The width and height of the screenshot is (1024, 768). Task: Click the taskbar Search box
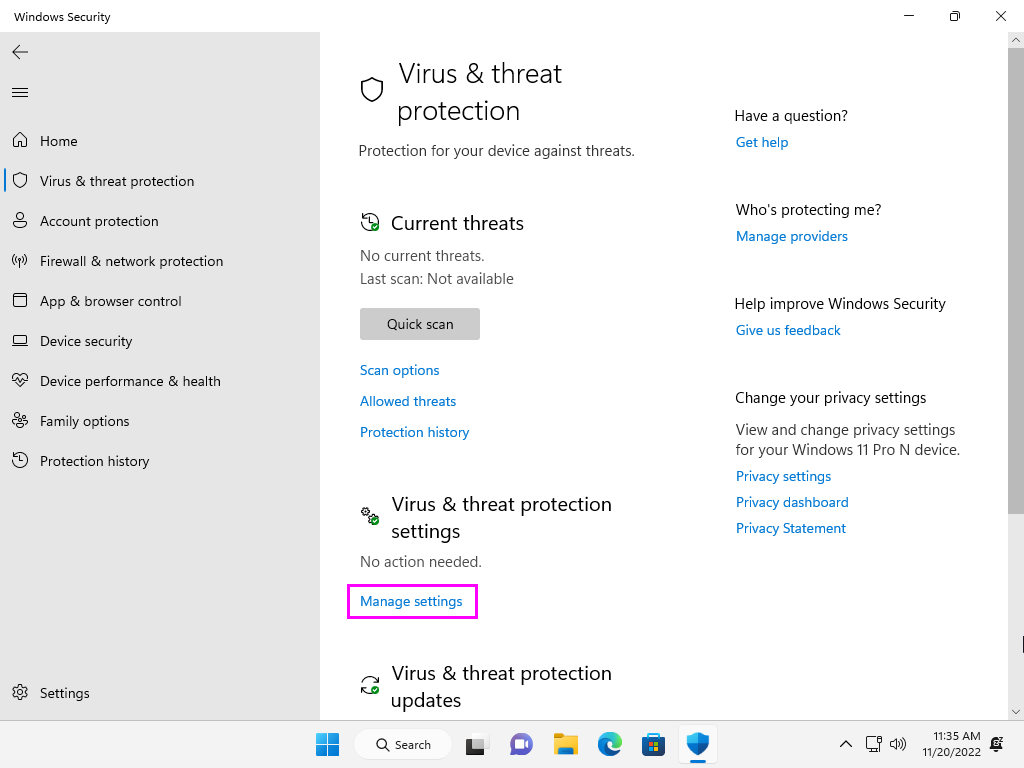click(x=403, y=744)
